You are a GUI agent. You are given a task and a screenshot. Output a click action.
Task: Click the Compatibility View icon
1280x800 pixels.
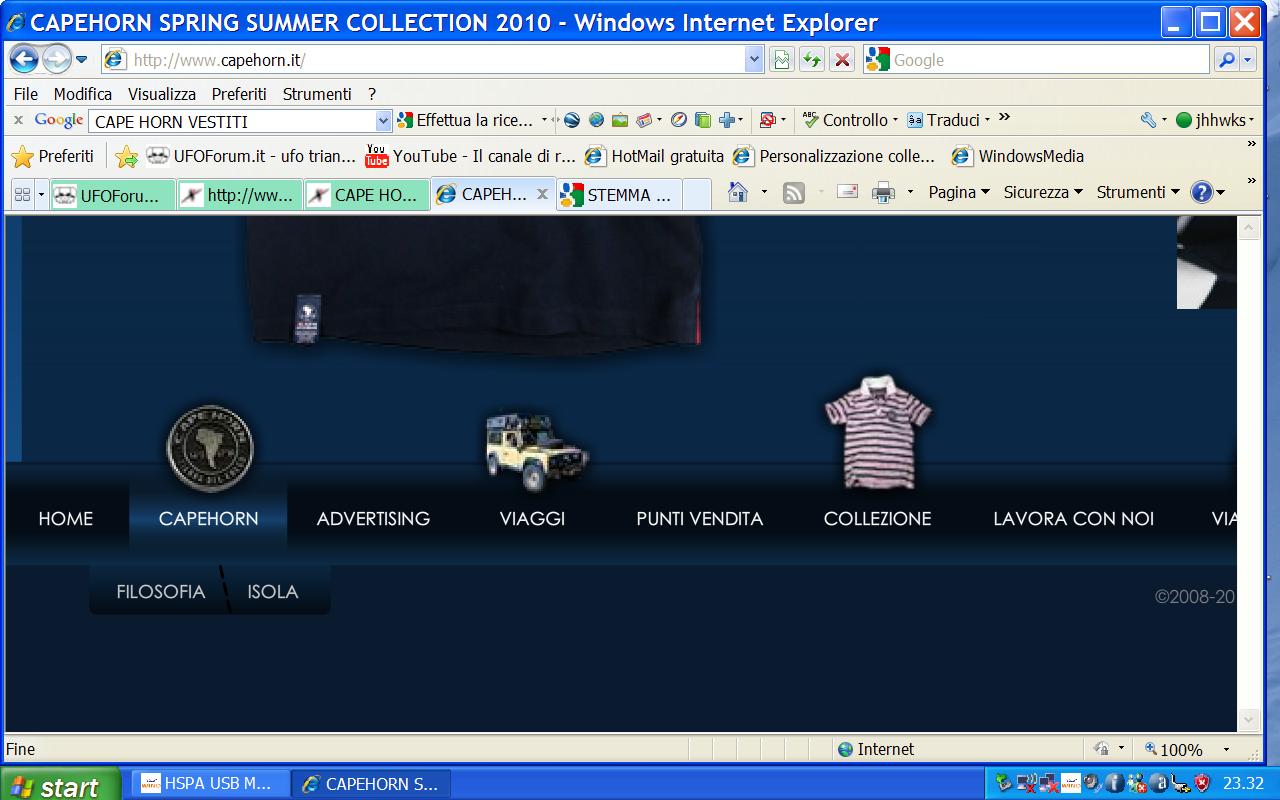(x=782, y=60)
